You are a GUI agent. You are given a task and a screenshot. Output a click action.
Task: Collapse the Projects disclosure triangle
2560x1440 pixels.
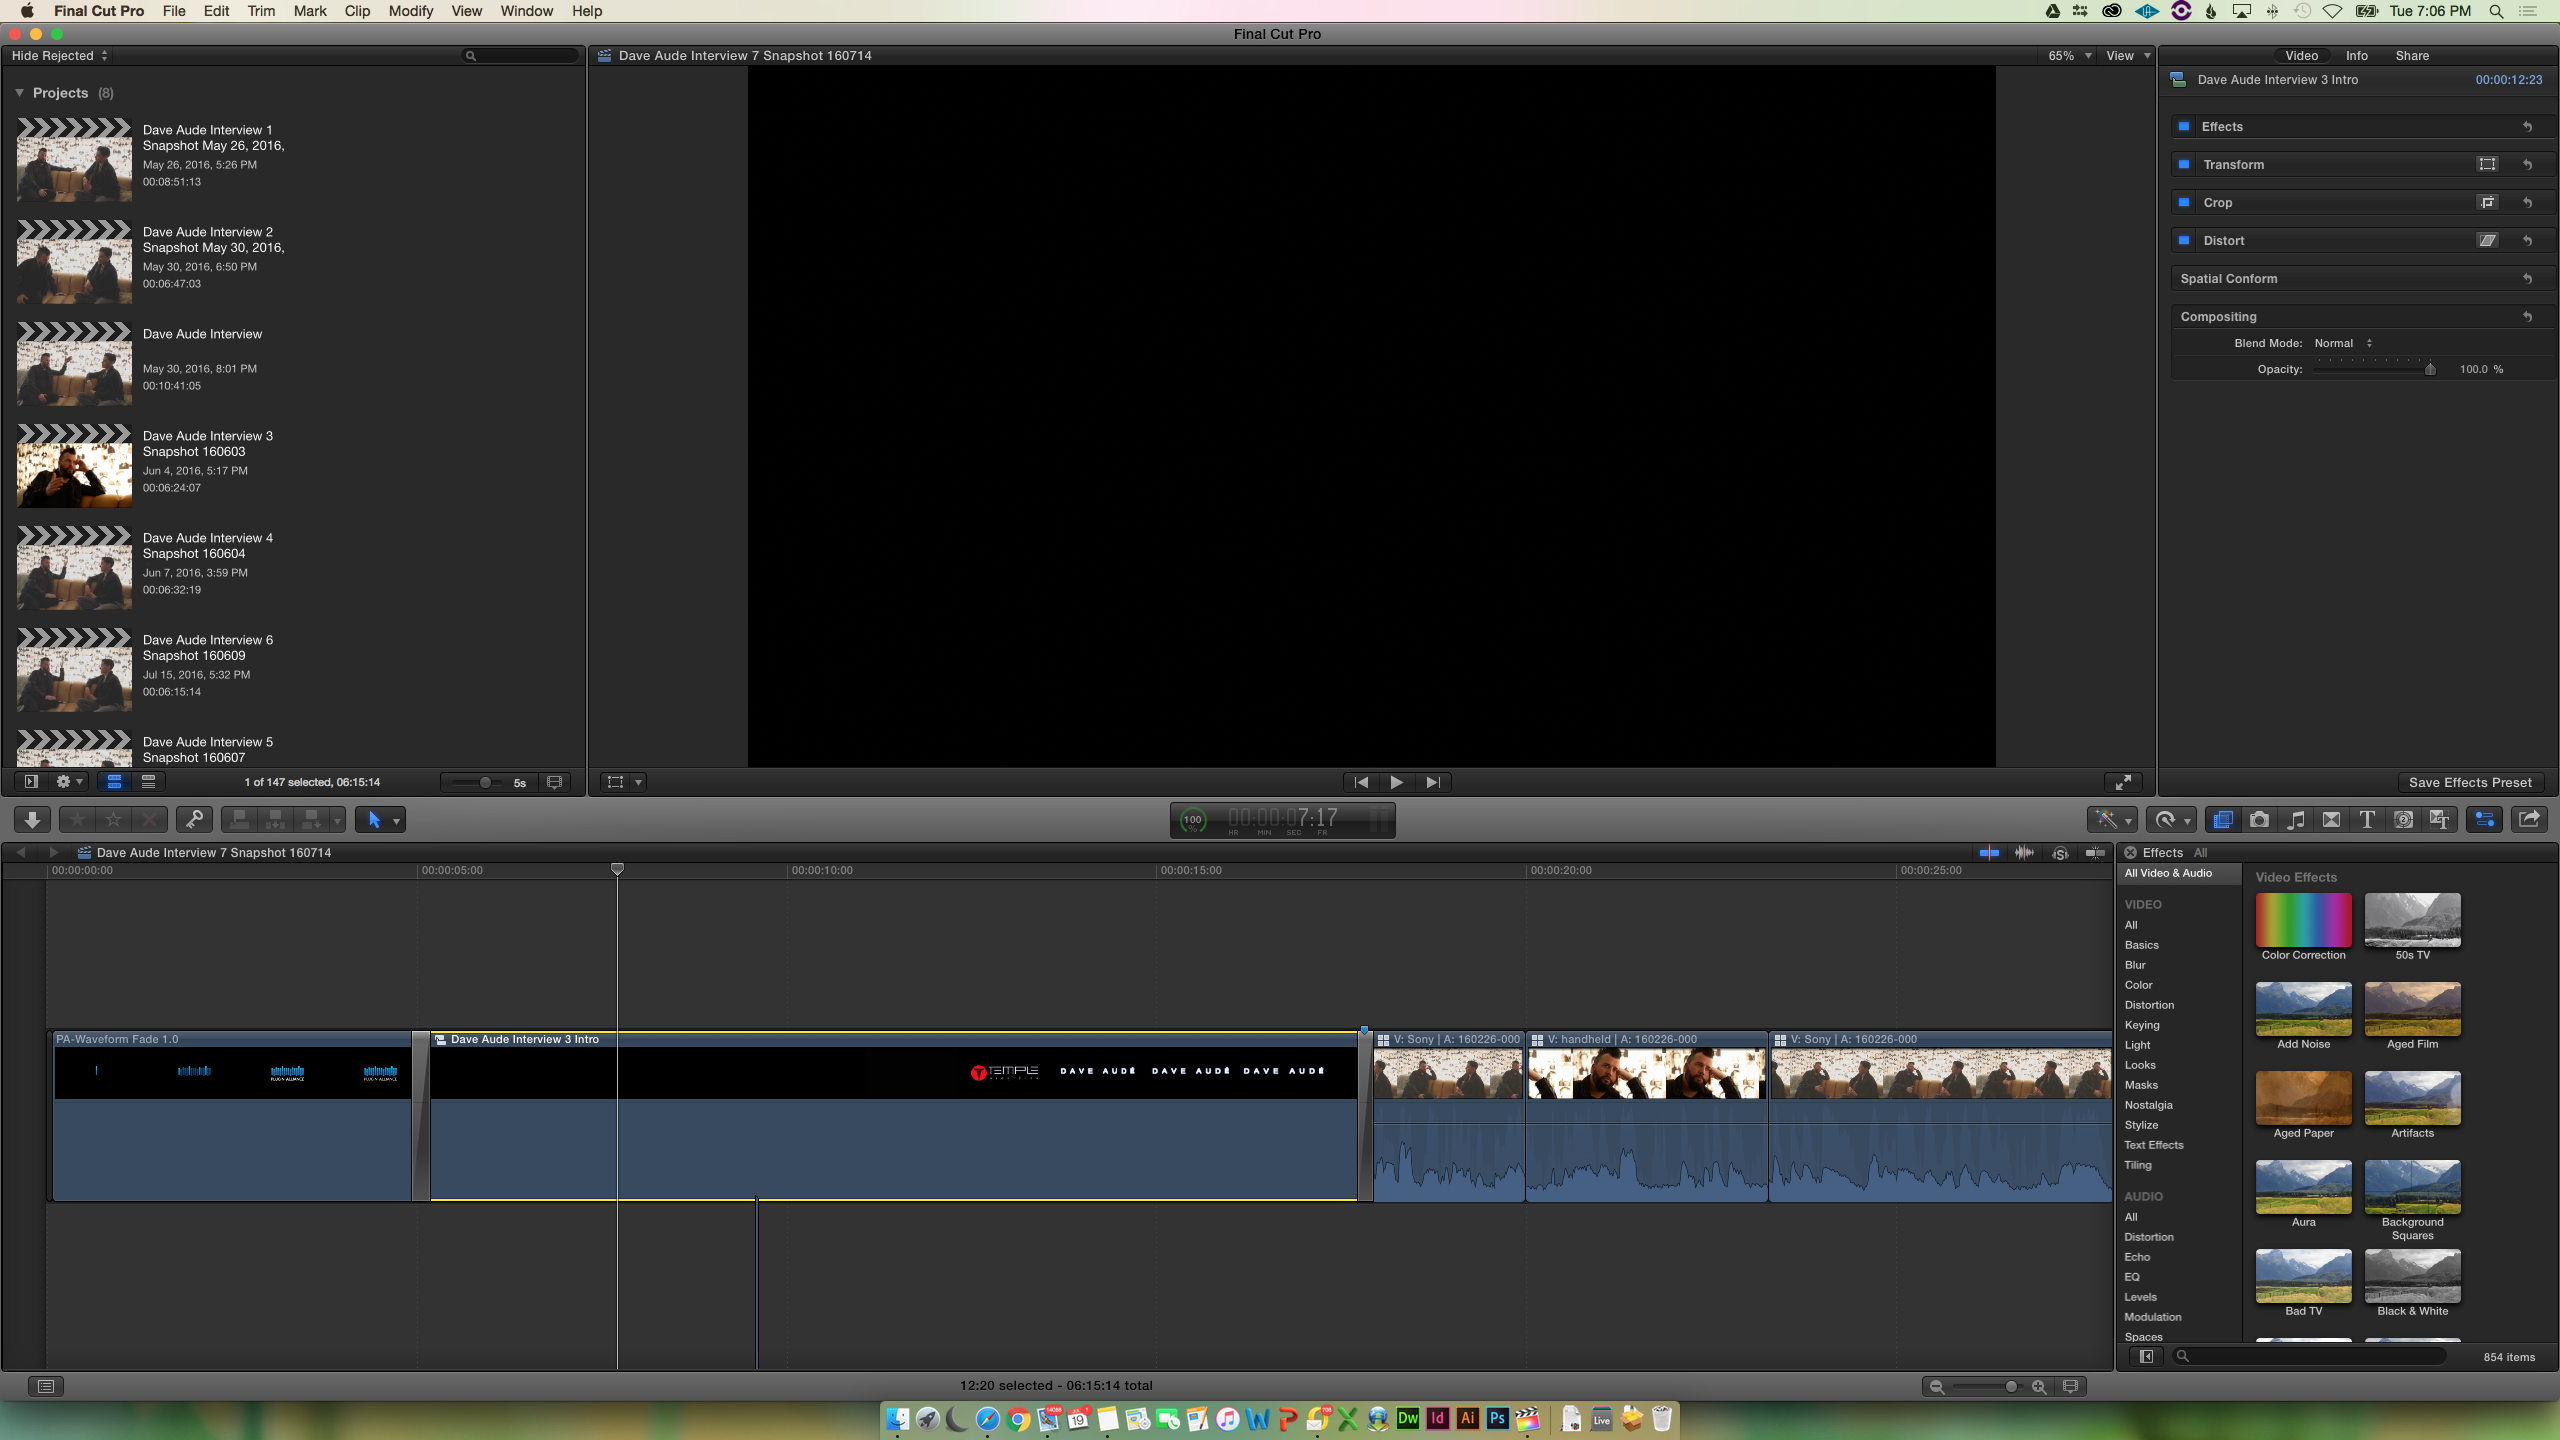point(19,93)
